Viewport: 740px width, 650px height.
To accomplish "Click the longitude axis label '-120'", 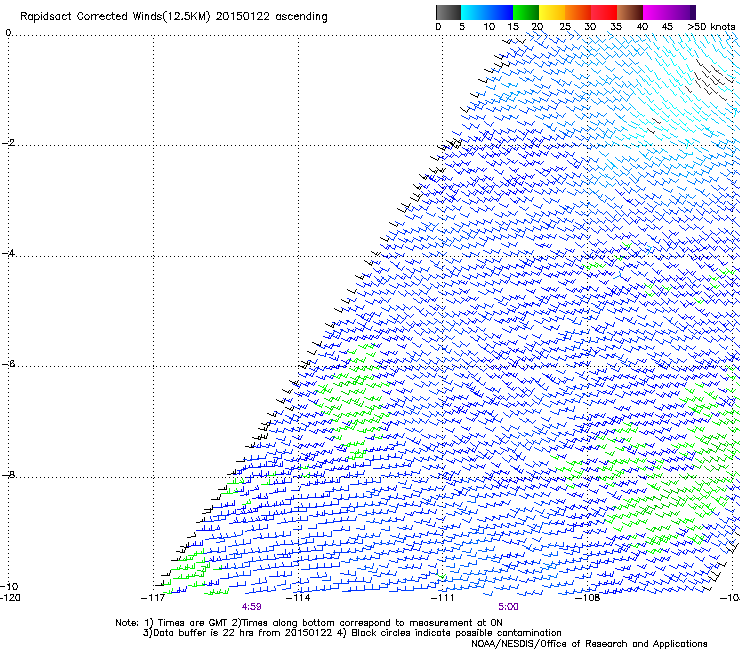I will coord(10,598).
